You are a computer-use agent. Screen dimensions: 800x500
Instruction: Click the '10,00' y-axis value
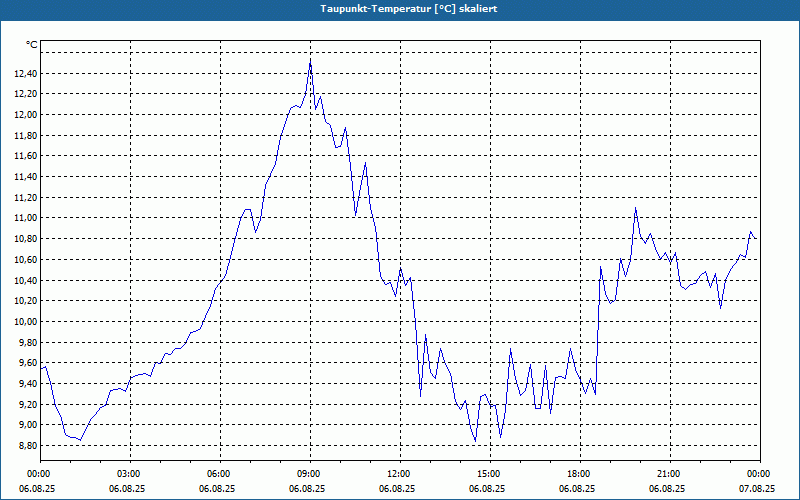[26, 322]
